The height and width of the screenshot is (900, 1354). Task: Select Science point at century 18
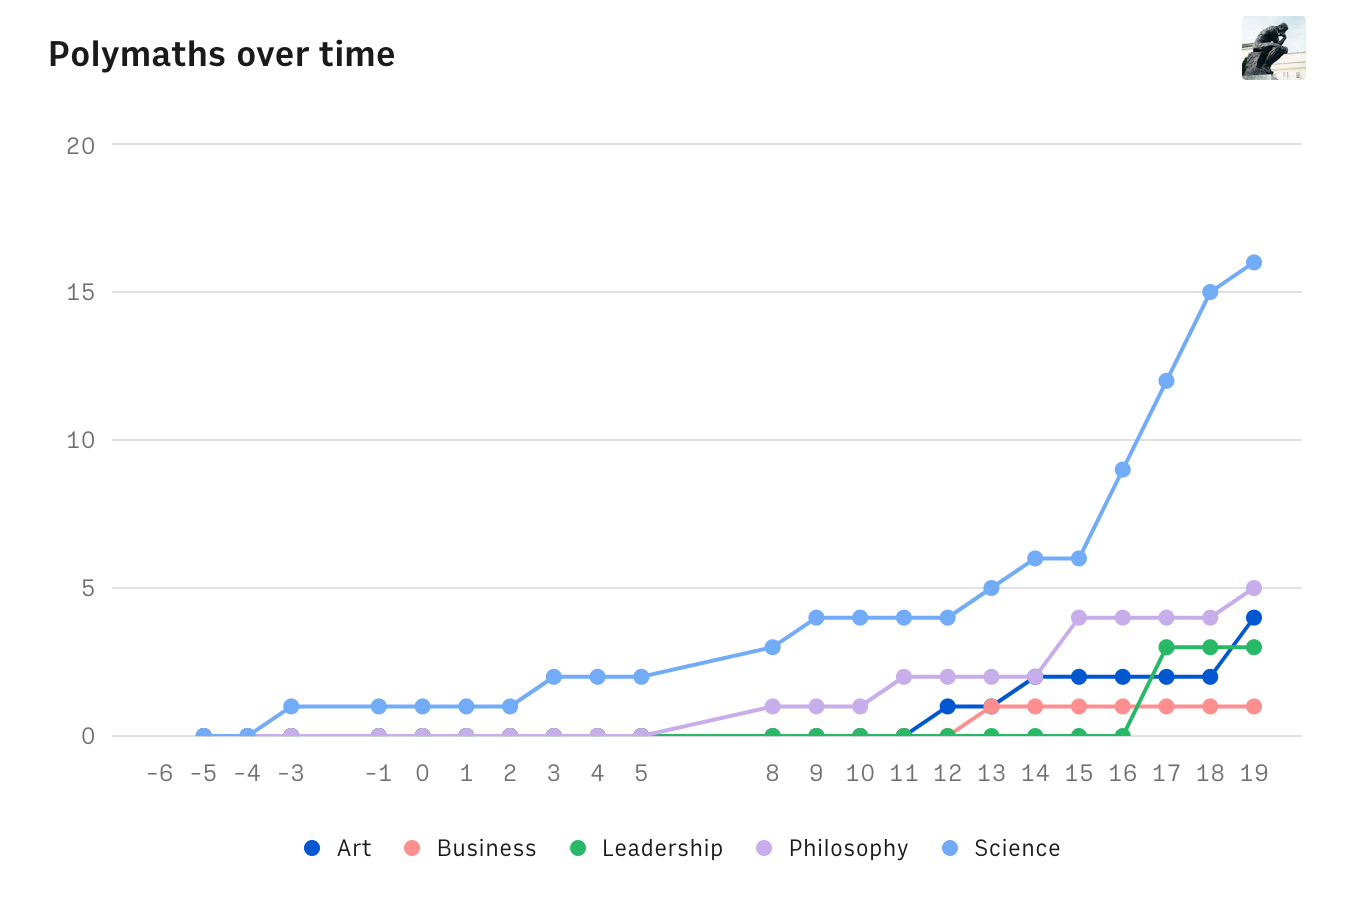[1210, 292]
